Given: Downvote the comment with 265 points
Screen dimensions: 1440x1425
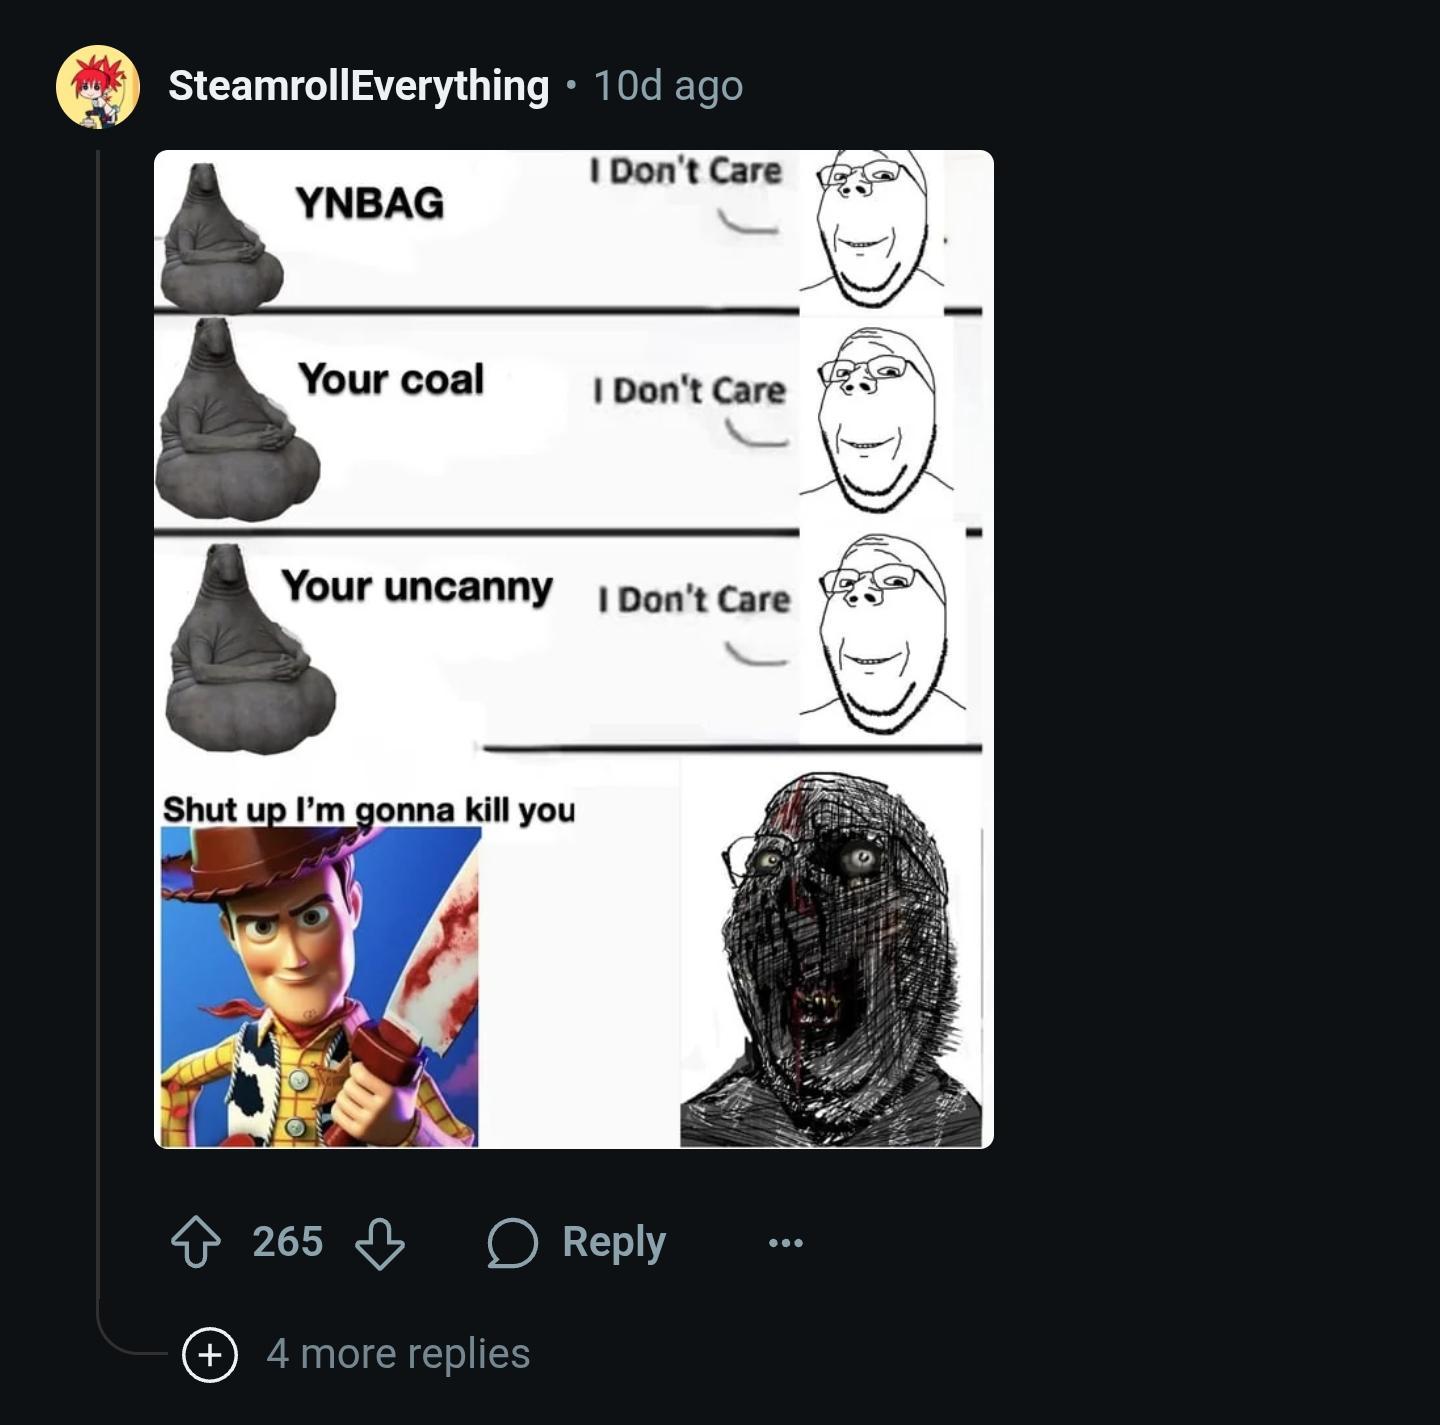Looking at the screenshot, I should click(380, 1242).
